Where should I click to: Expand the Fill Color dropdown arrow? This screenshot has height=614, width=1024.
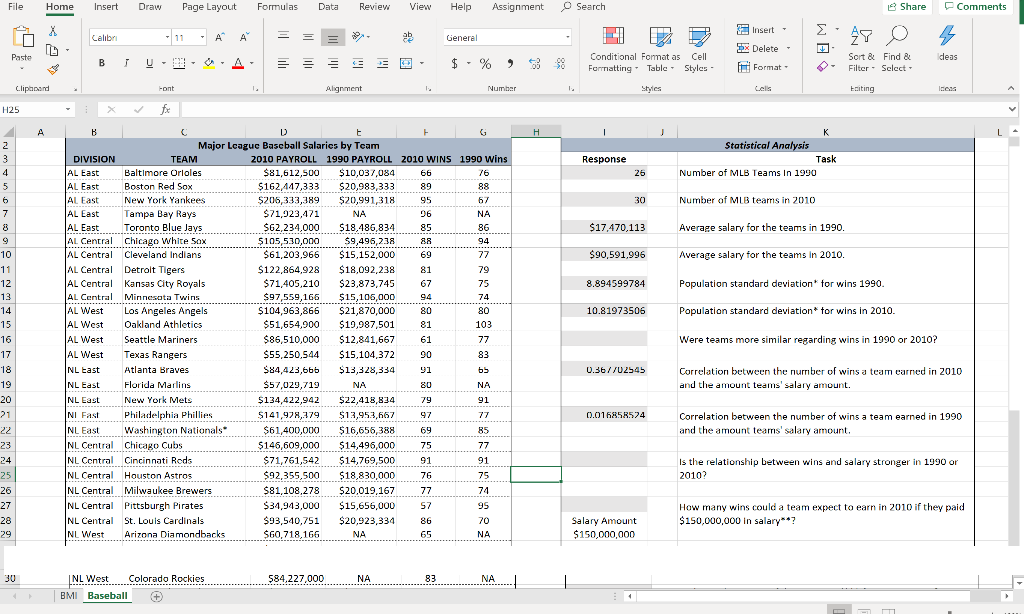[222, 61]
